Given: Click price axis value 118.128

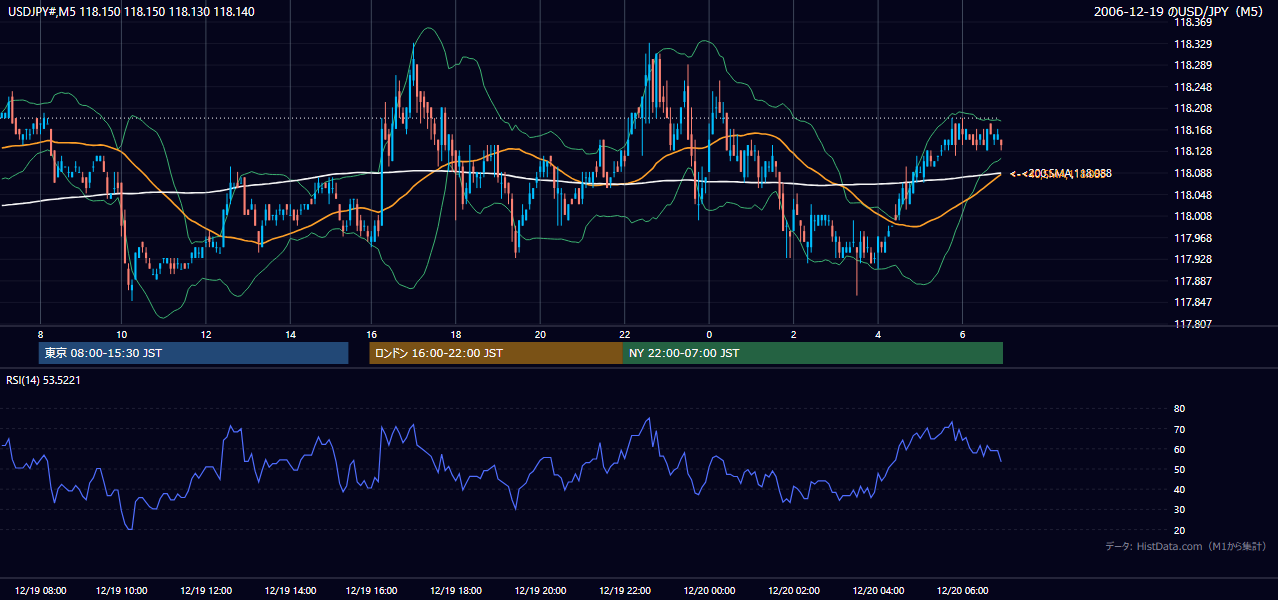Looking at the screenshot, I should (x=1193, y=151).
